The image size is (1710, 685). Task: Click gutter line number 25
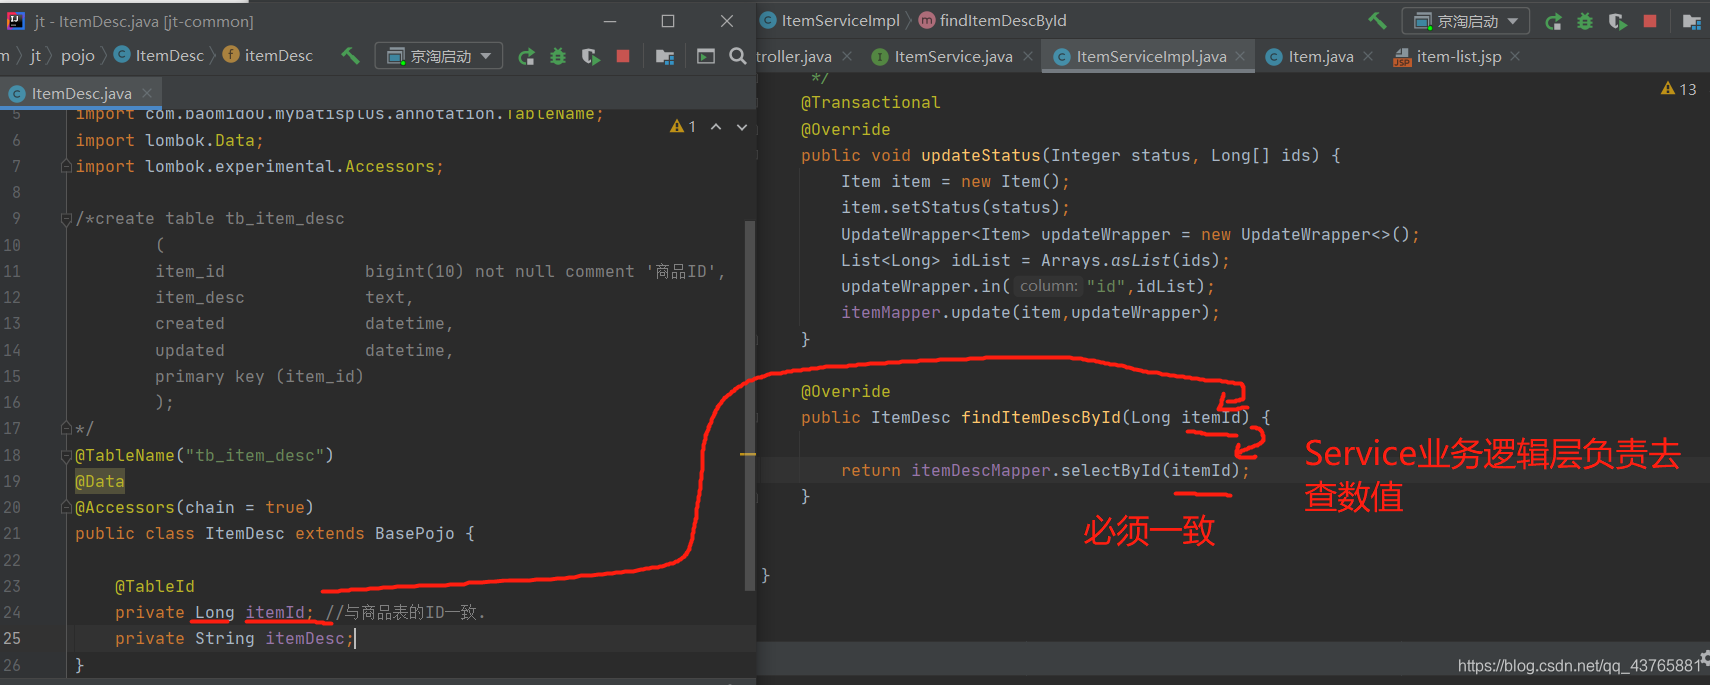click(x=12, y=638)
